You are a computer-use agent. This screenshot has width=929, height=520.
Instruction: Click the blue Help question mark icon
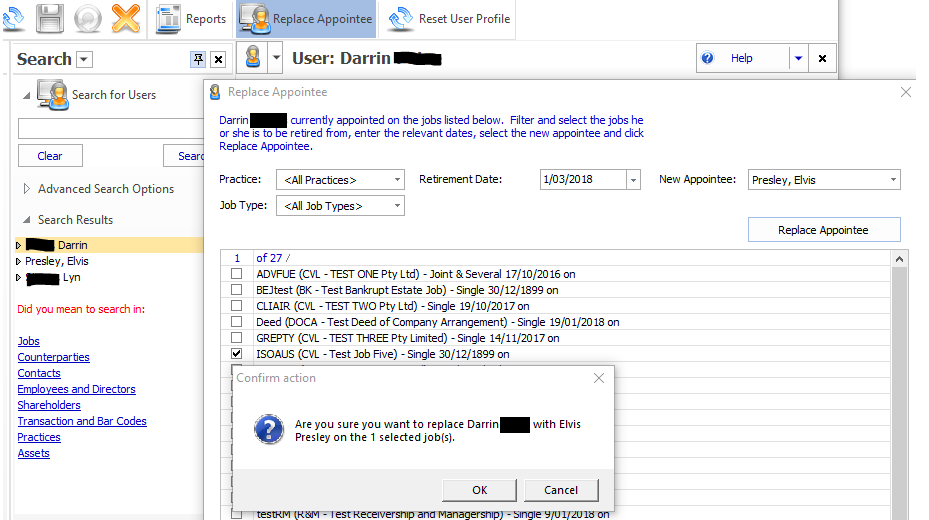tap(708, 58)
